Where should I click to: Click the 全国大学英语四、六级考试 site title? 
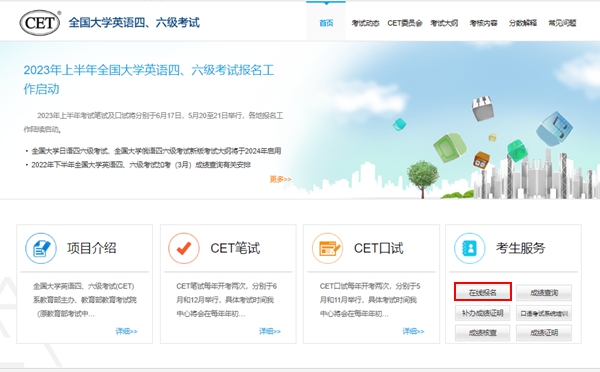(x=134, y=23)
